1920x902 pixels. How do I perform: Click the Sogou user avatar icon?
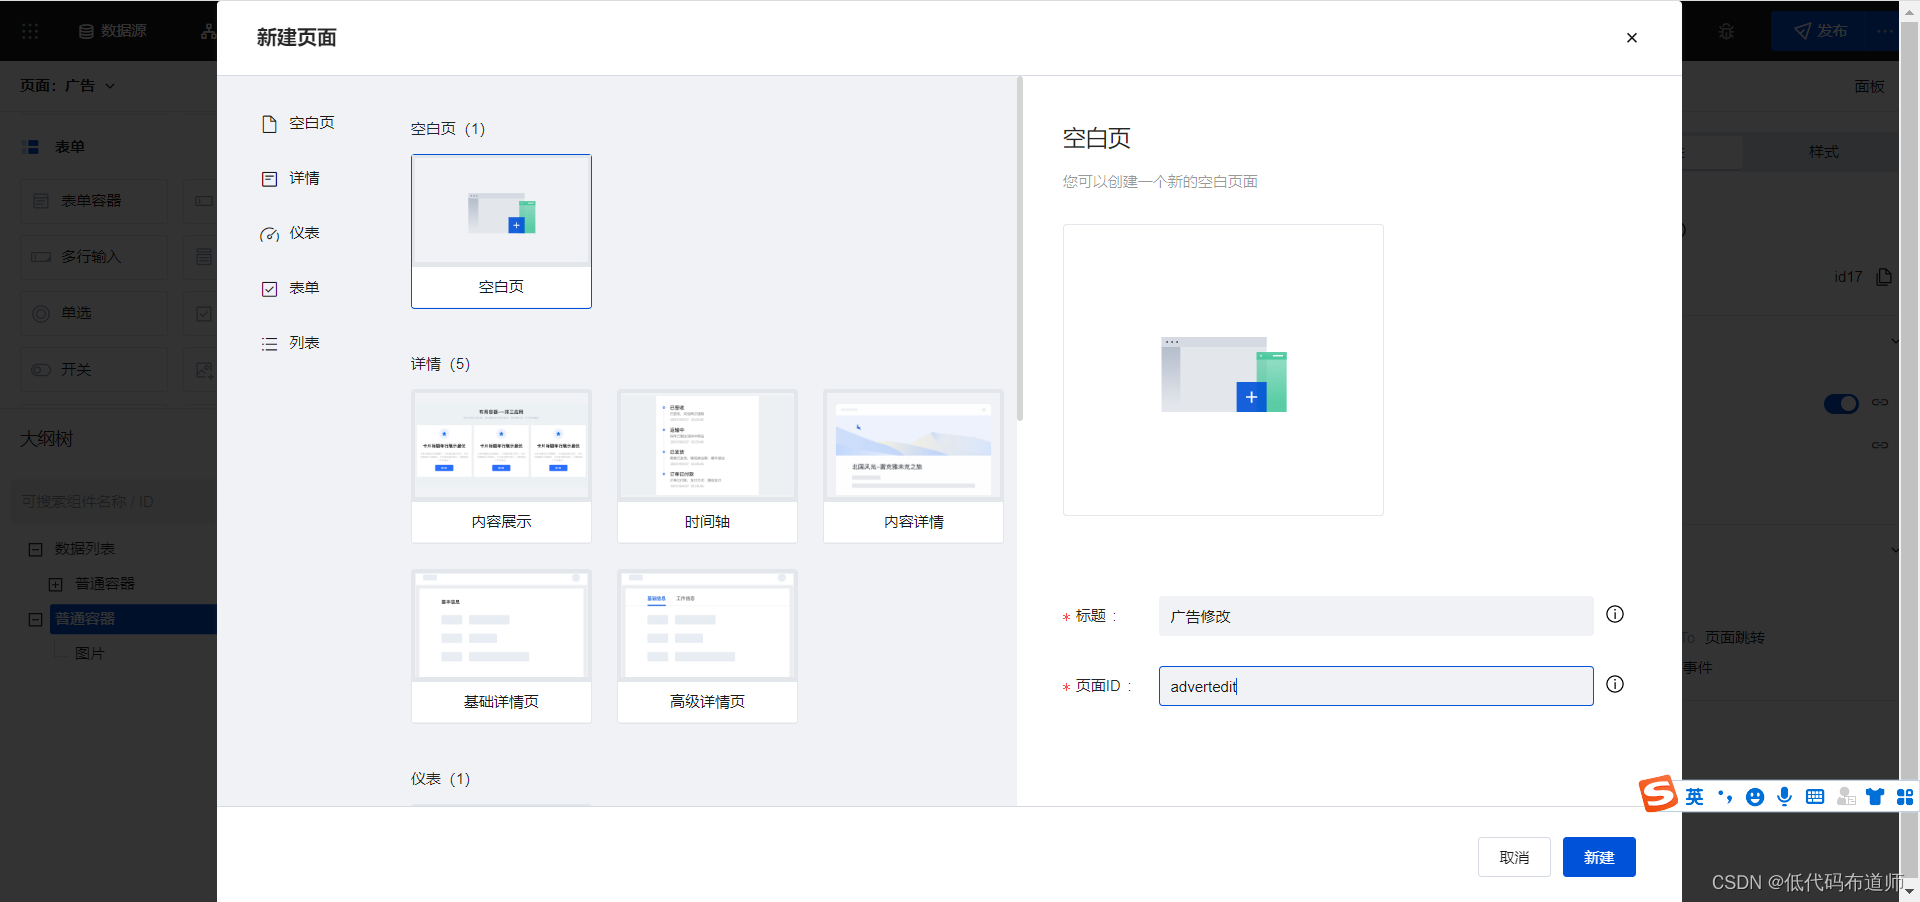point(1846,797)
